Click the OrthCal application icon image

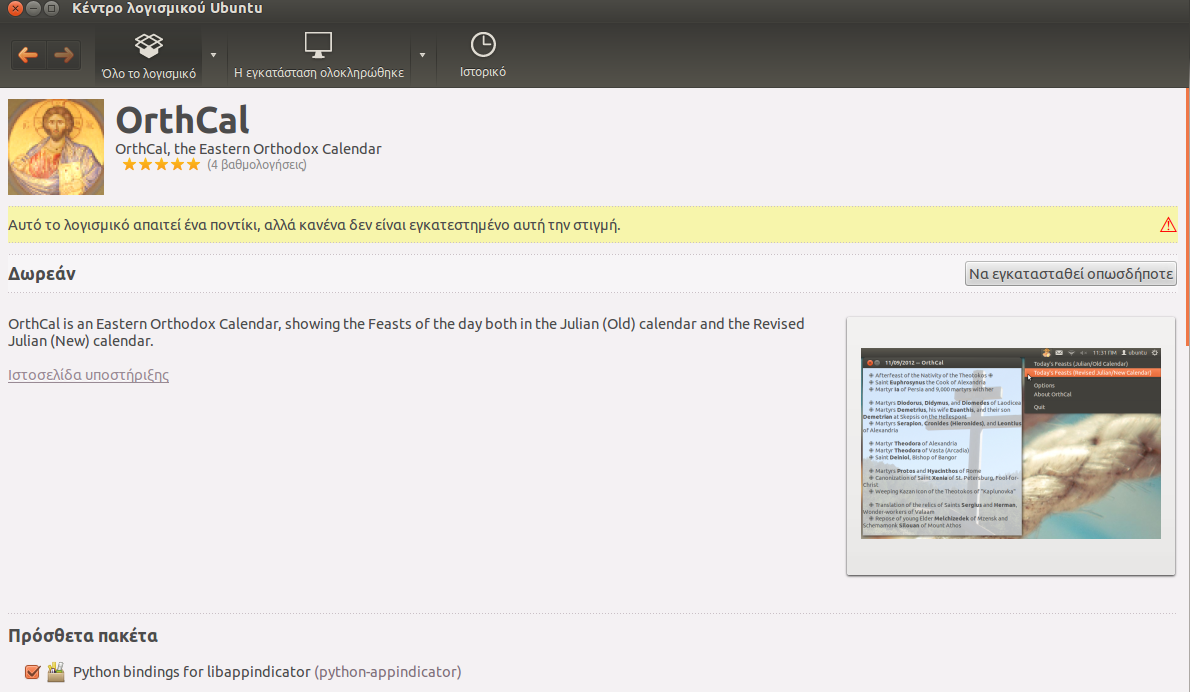[56, 147]
